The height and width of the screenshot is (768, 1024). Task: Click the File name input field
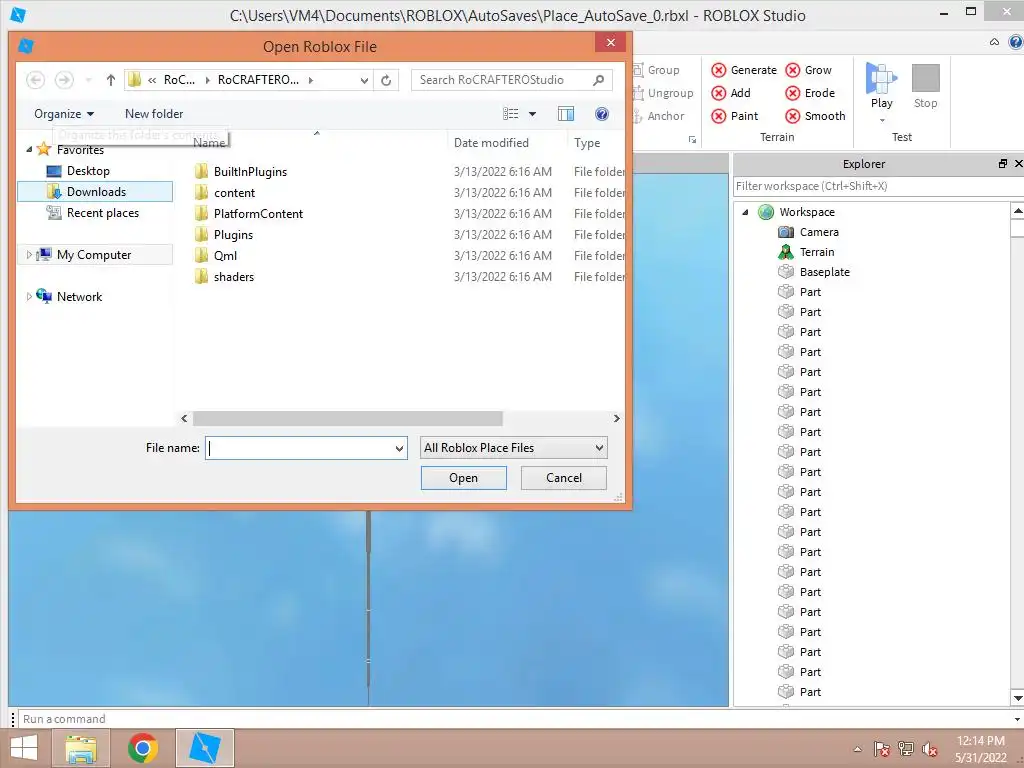[x=300, y=448]
